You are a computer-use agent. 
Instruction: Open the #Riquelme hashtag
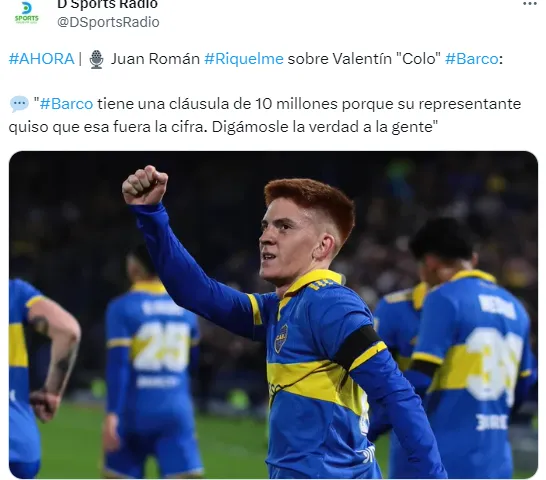[244, 59]
